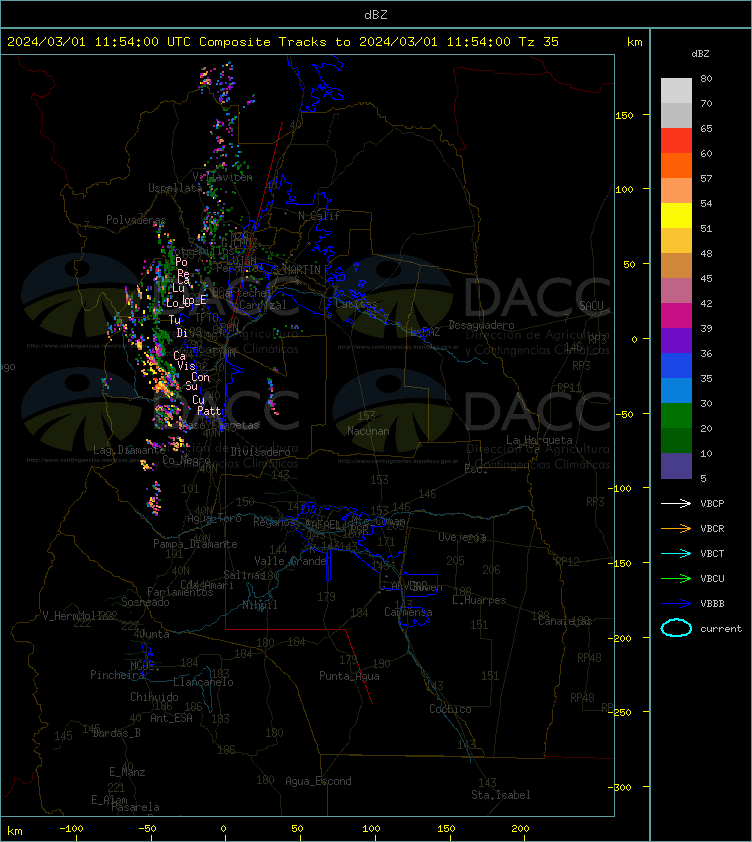Select the red 65 dBZ legend swatch
The image size is (752, 842).
[x=676, y=140]
